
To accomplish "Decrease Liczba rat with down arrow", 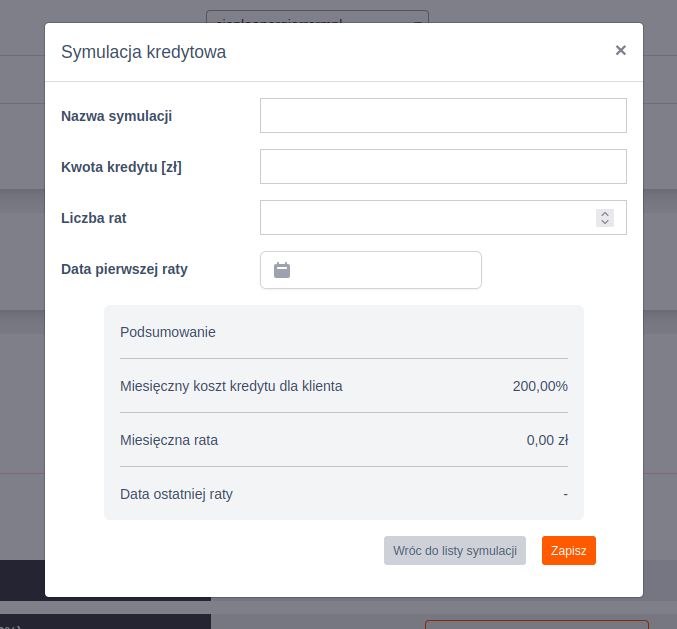I will tap(604, 222).
